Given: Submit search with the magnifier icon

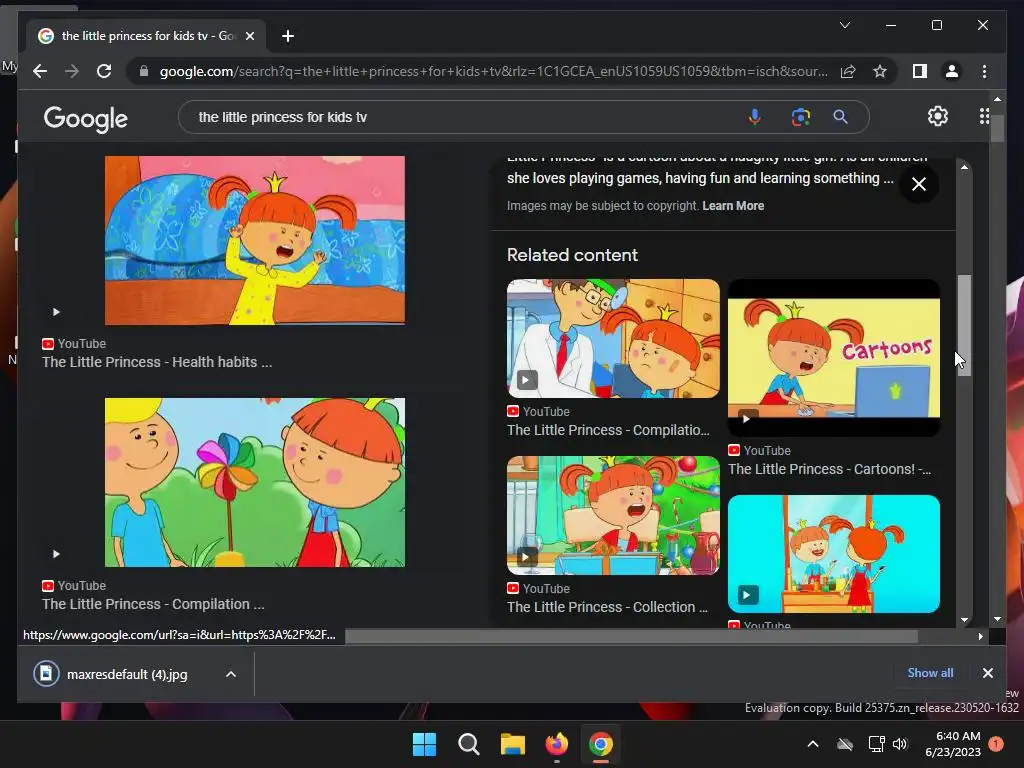Looking at the screenshot, I should pos(840,117).
